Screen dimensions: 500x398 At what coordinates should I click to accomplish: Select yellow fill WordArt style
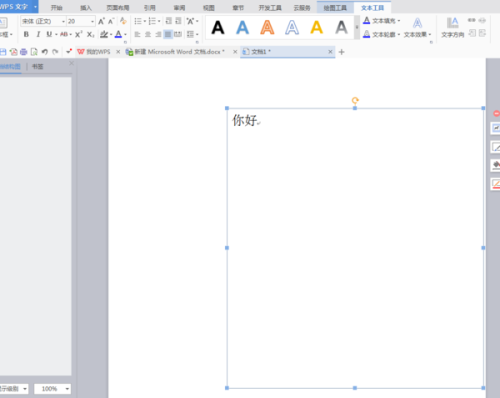[x=317, y=28]
